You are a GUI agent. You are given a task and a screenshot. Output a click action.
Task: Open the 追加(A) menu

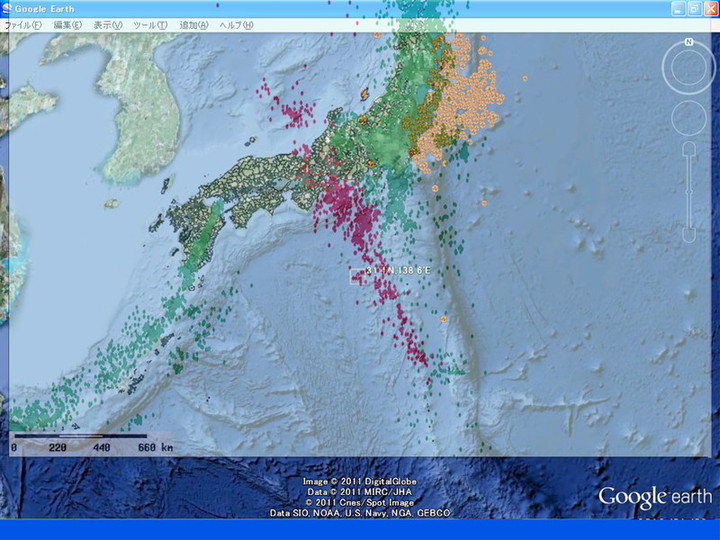pyautogui.click(x=193, y=24)
